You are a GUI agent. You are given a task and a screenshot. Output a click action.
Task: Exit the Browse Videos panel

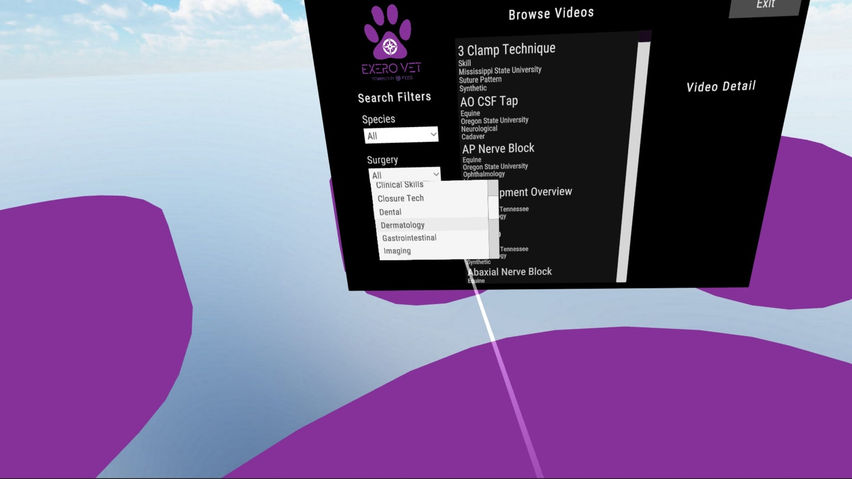click(765, 5)
